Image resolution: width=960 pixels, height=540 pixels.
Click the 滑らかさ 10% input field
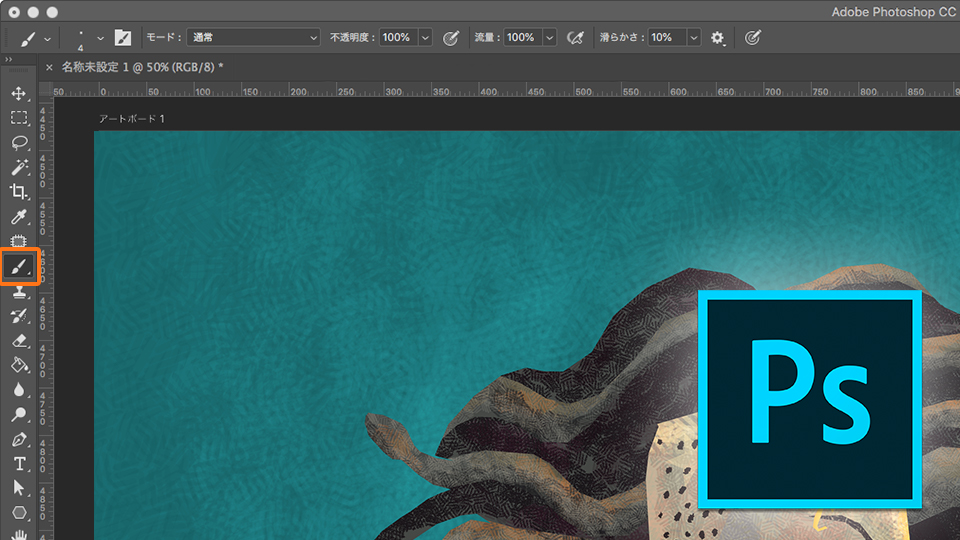667,38
